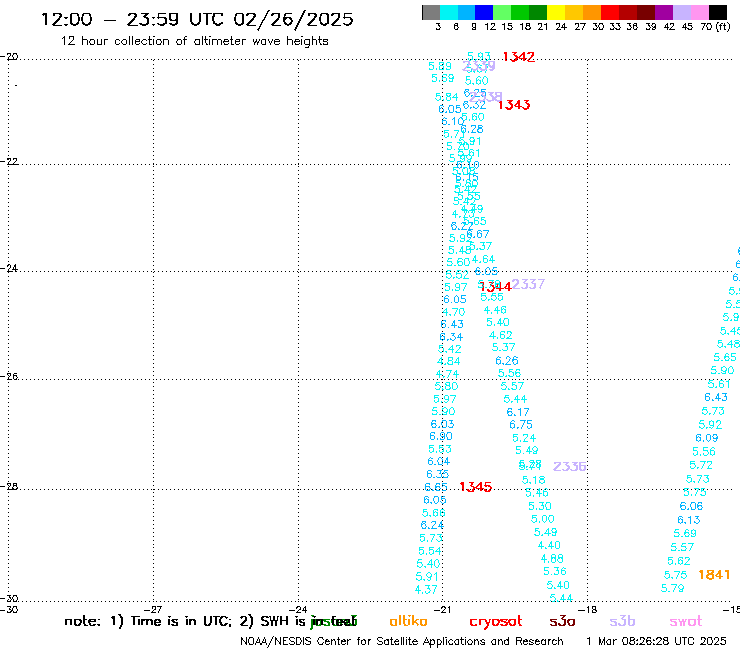Click the light green 15 ft legend swatch
The width and height of the screenshot is (740, 650).
(502, 12)
